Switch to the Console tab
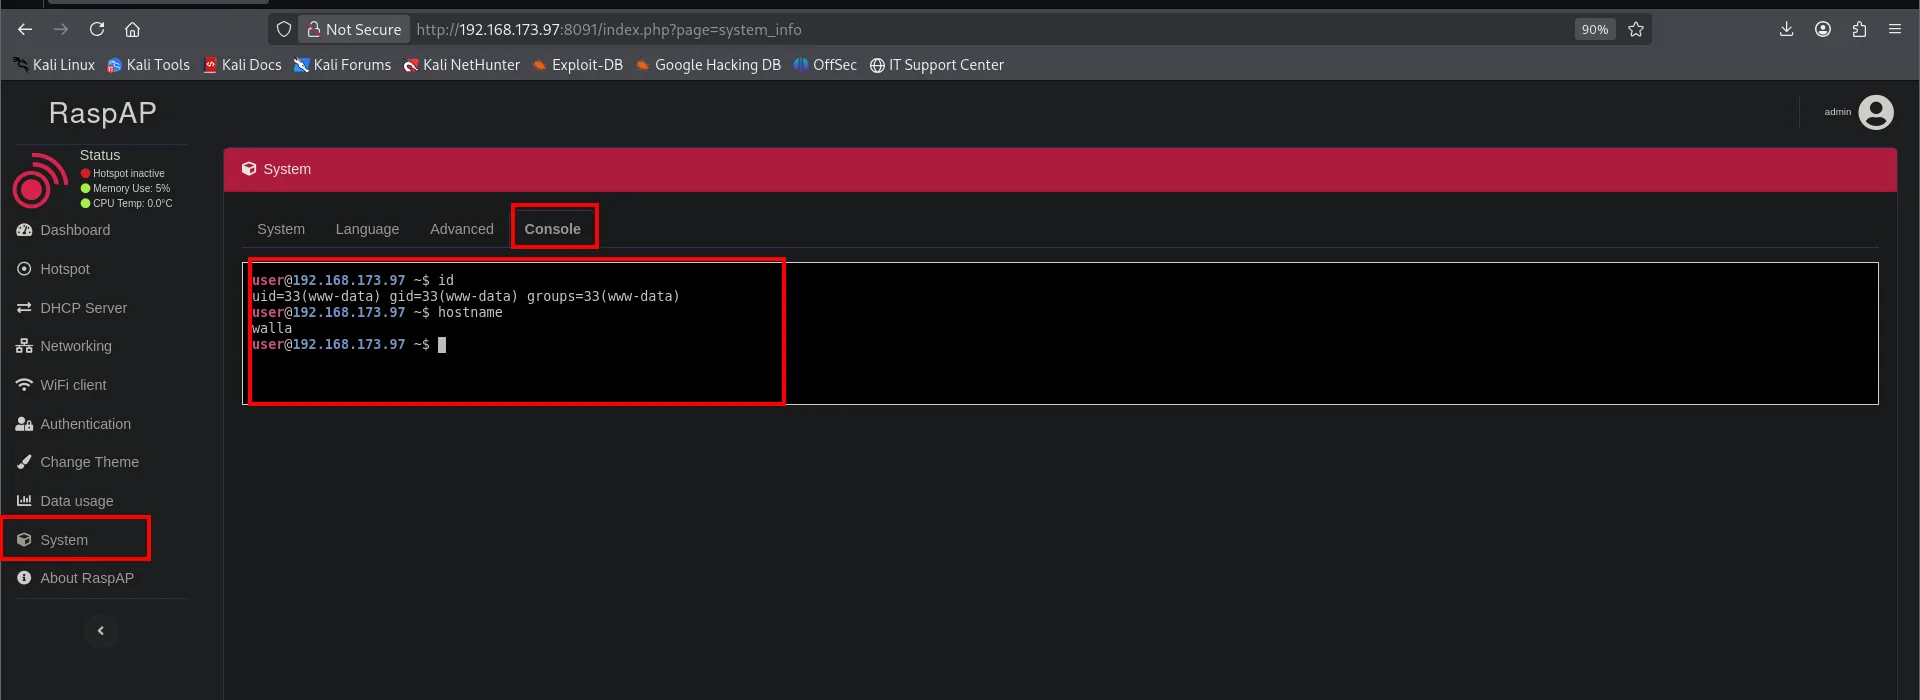This screenshot has height=700, width=1920. pyautogui.click(x=553, y=229)
